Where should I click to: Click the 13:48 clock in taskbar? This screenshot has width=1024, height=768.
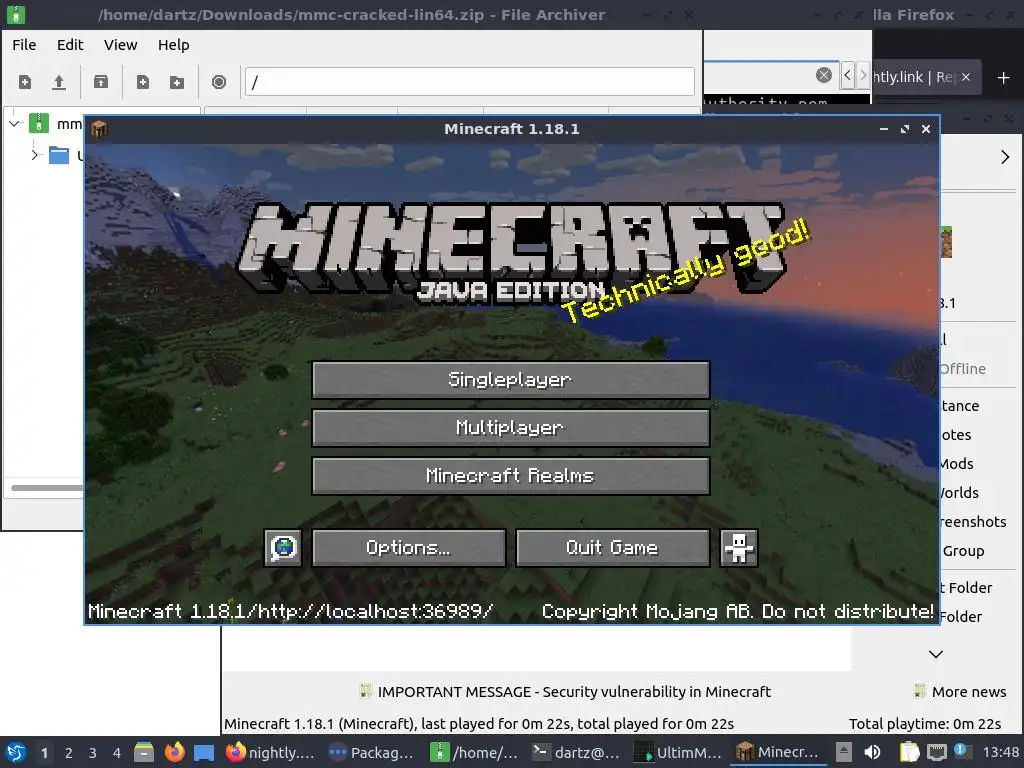tap(1000, 752)
